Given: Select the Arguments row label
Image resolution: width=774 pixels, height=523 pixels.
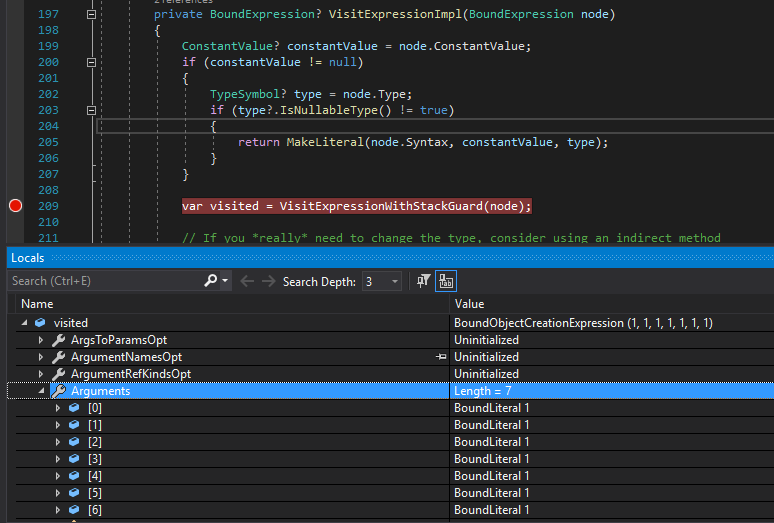Looking at the screenshot, I should tap(101, 391).
